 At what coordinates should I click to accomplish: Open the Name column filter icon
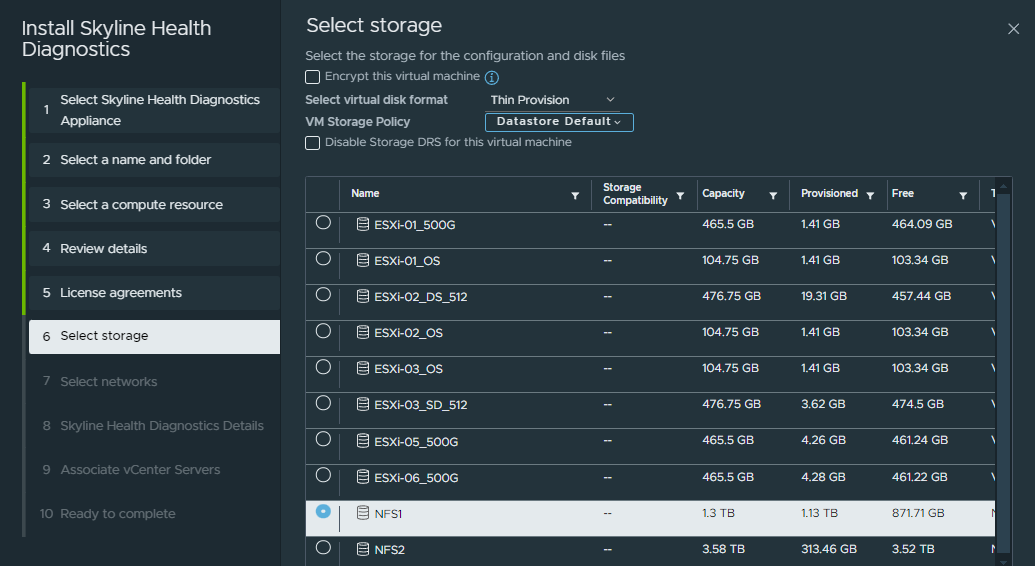pos(575,195)
